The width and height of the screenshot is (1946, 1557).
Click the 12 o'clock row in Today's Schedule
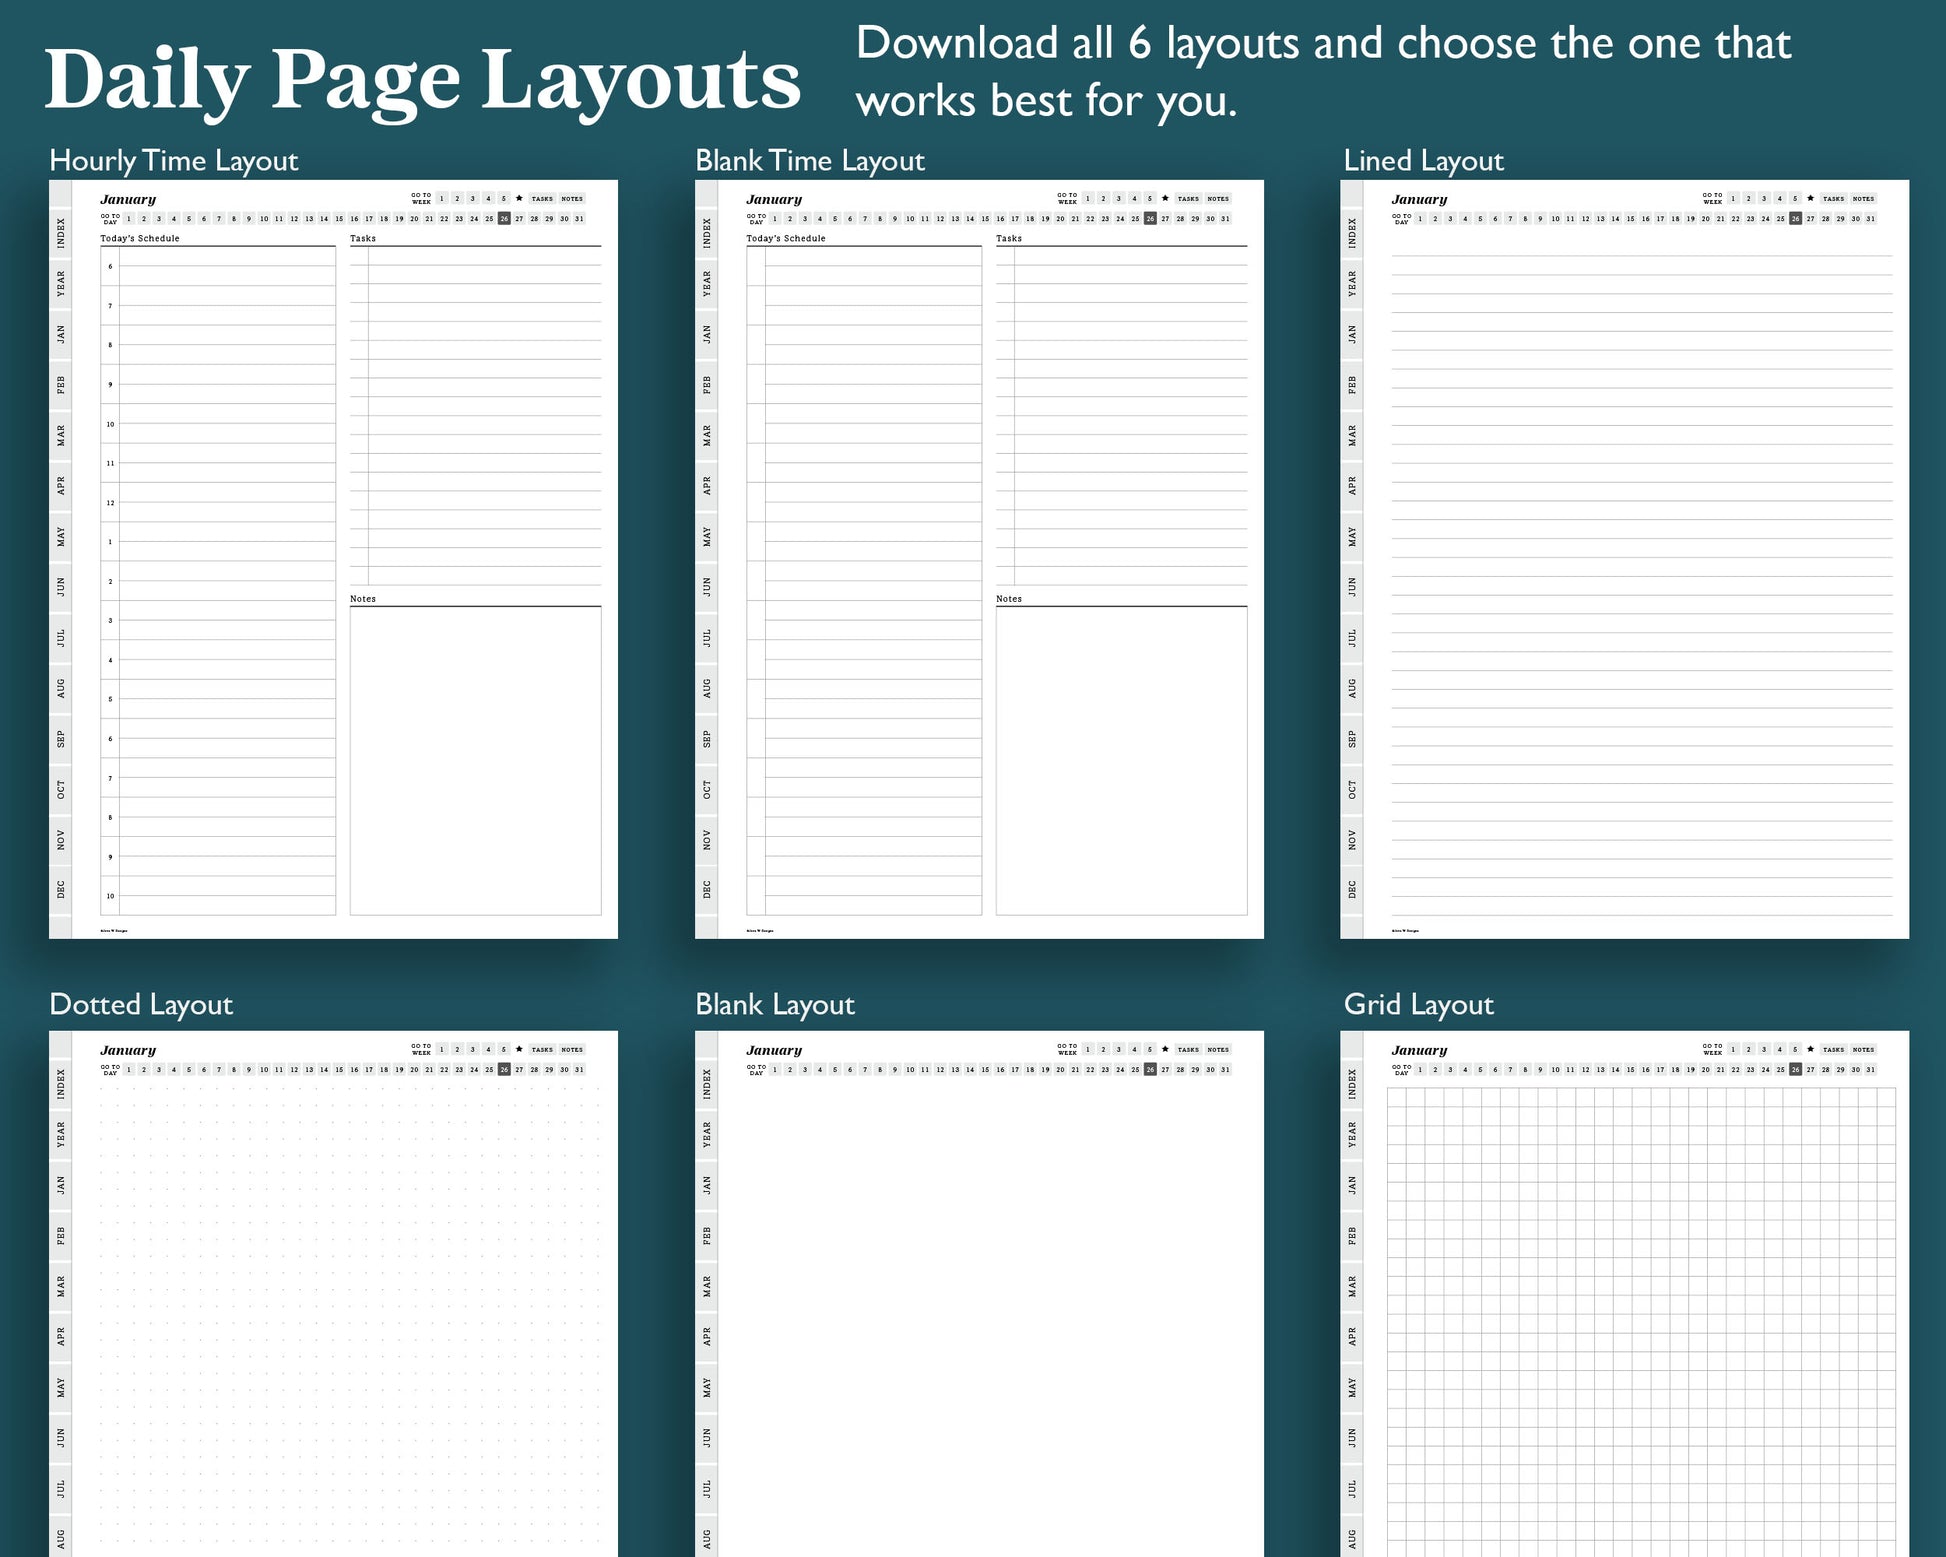point(227,503)
